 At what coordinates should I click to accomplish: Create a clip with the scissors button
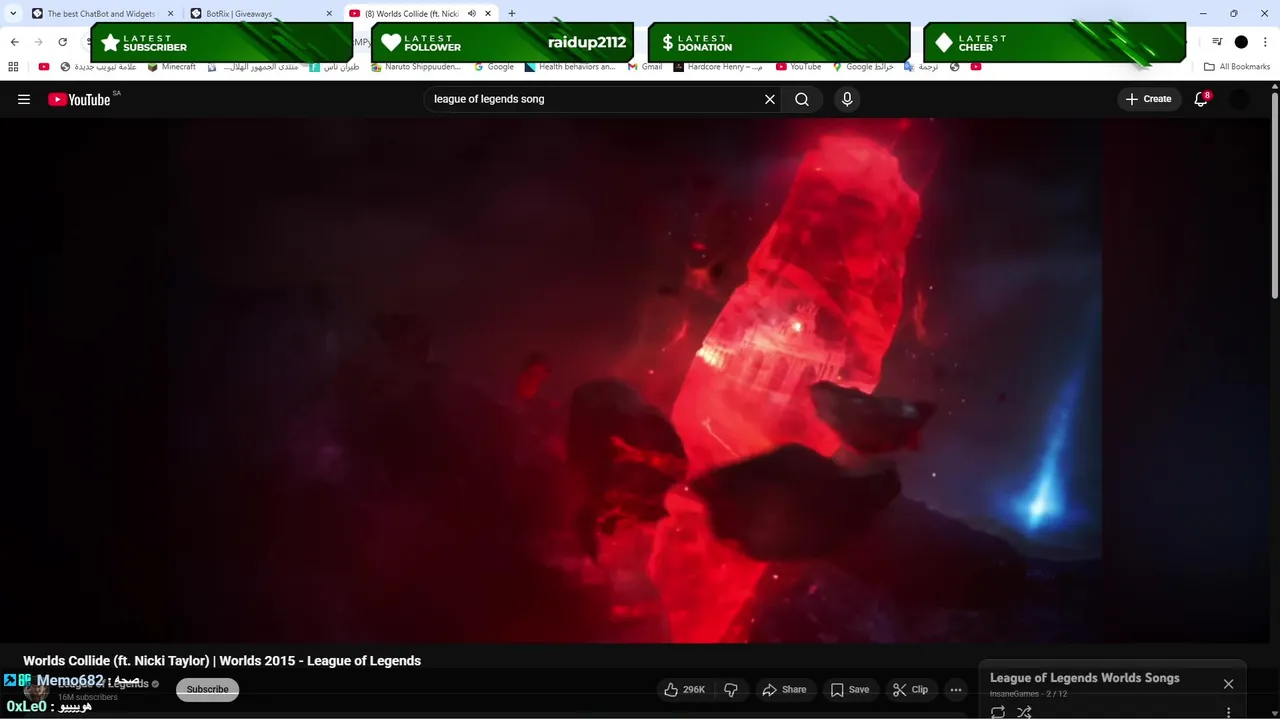pos(910,690)
